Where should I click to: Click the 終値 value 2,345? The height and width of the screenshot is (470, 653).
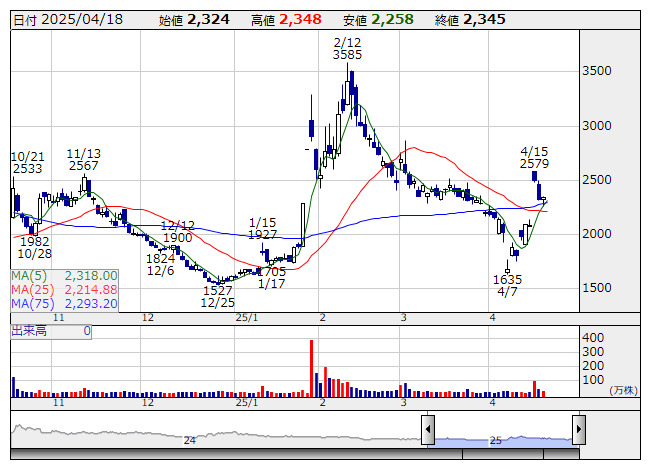pyautogui.click(x=484, y=19)
